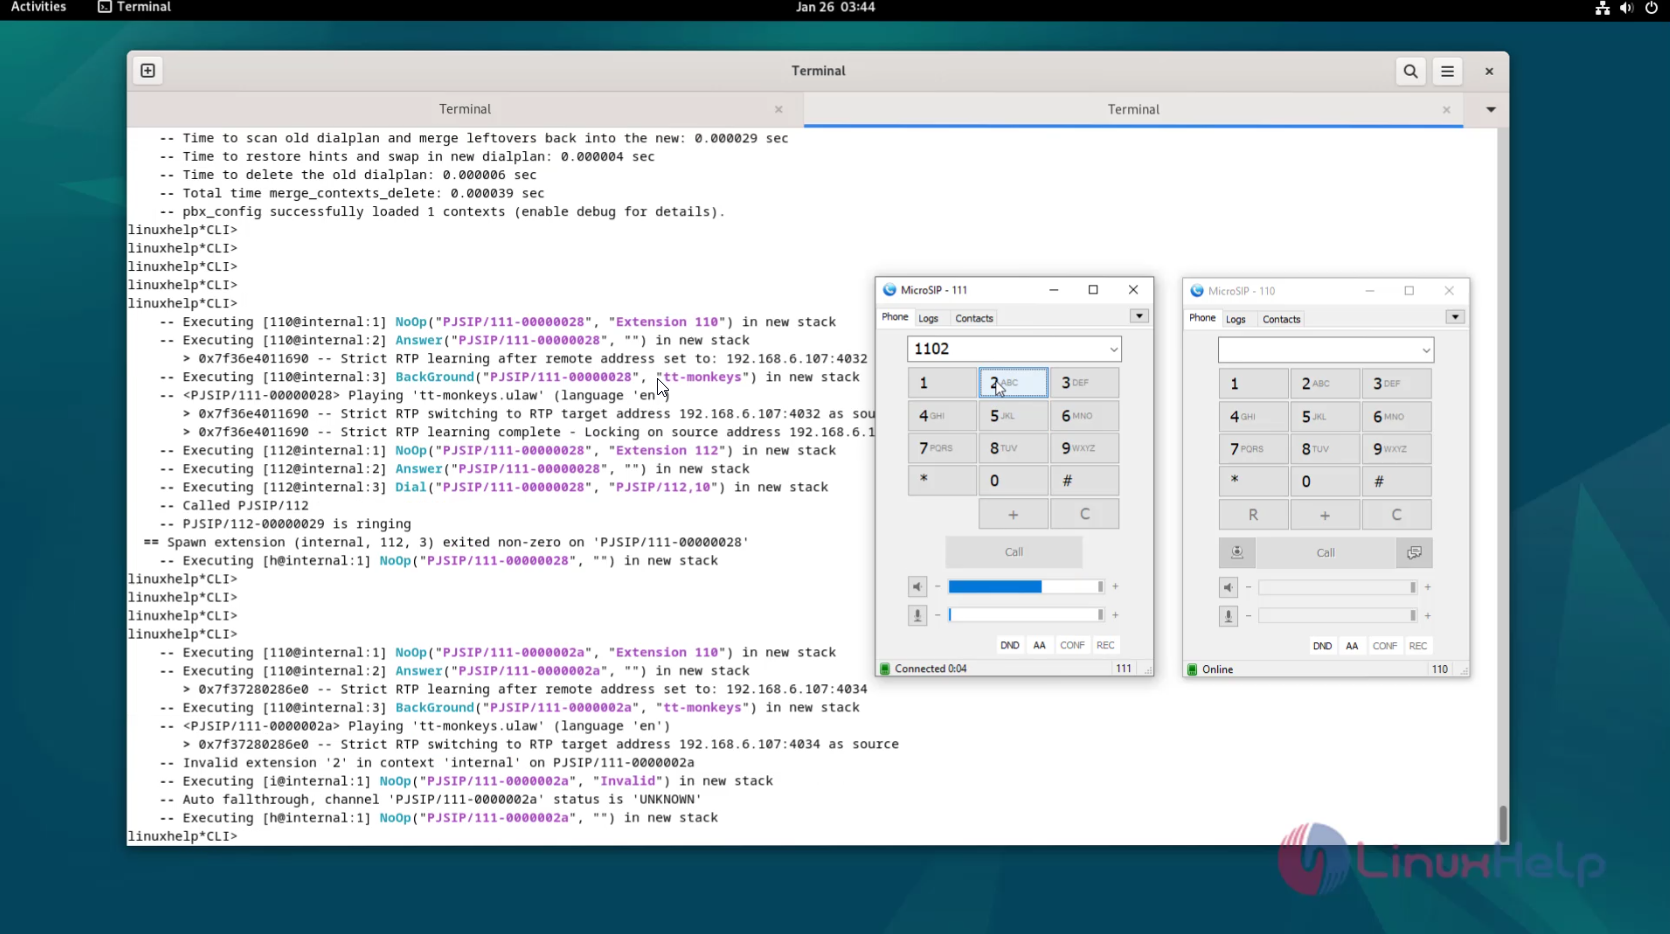The width and height of the screenshot is (1670, 934).
Task: Dial key # in MicroSIP 111
Action: point(1085,481)
